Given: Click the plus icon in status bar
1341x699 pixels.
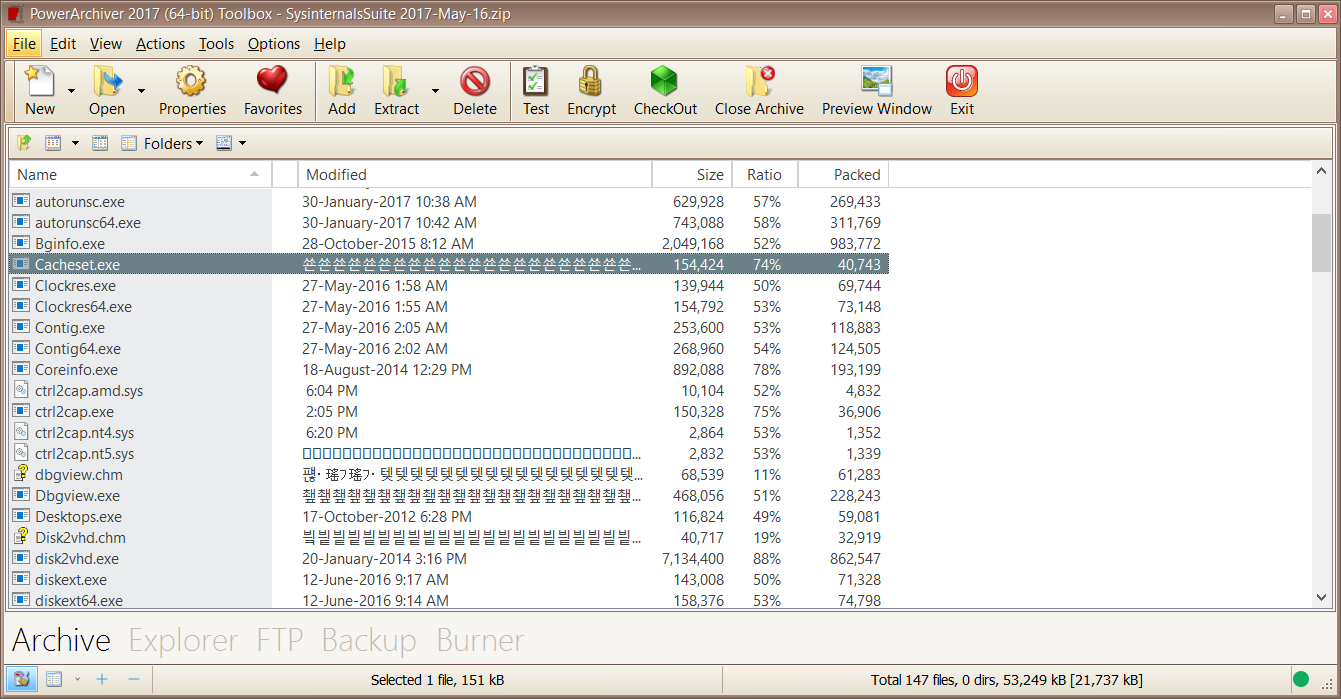Looking at the screenshot, I should (x=102, y=679).
